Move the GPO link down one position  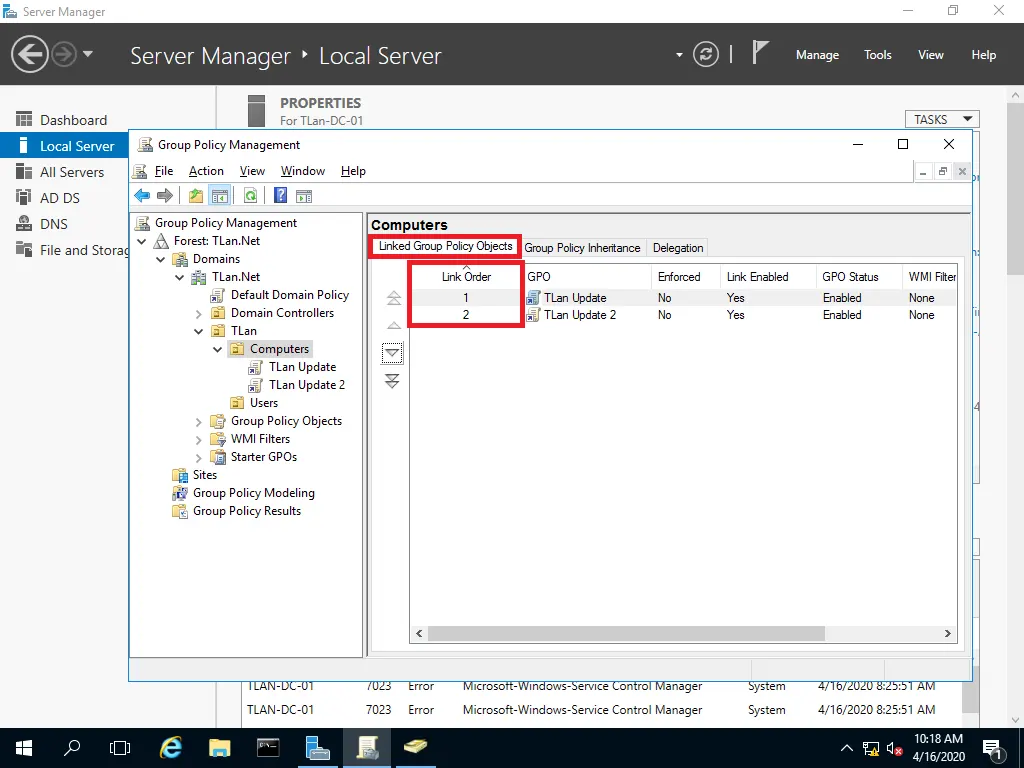tap(392, 353)
